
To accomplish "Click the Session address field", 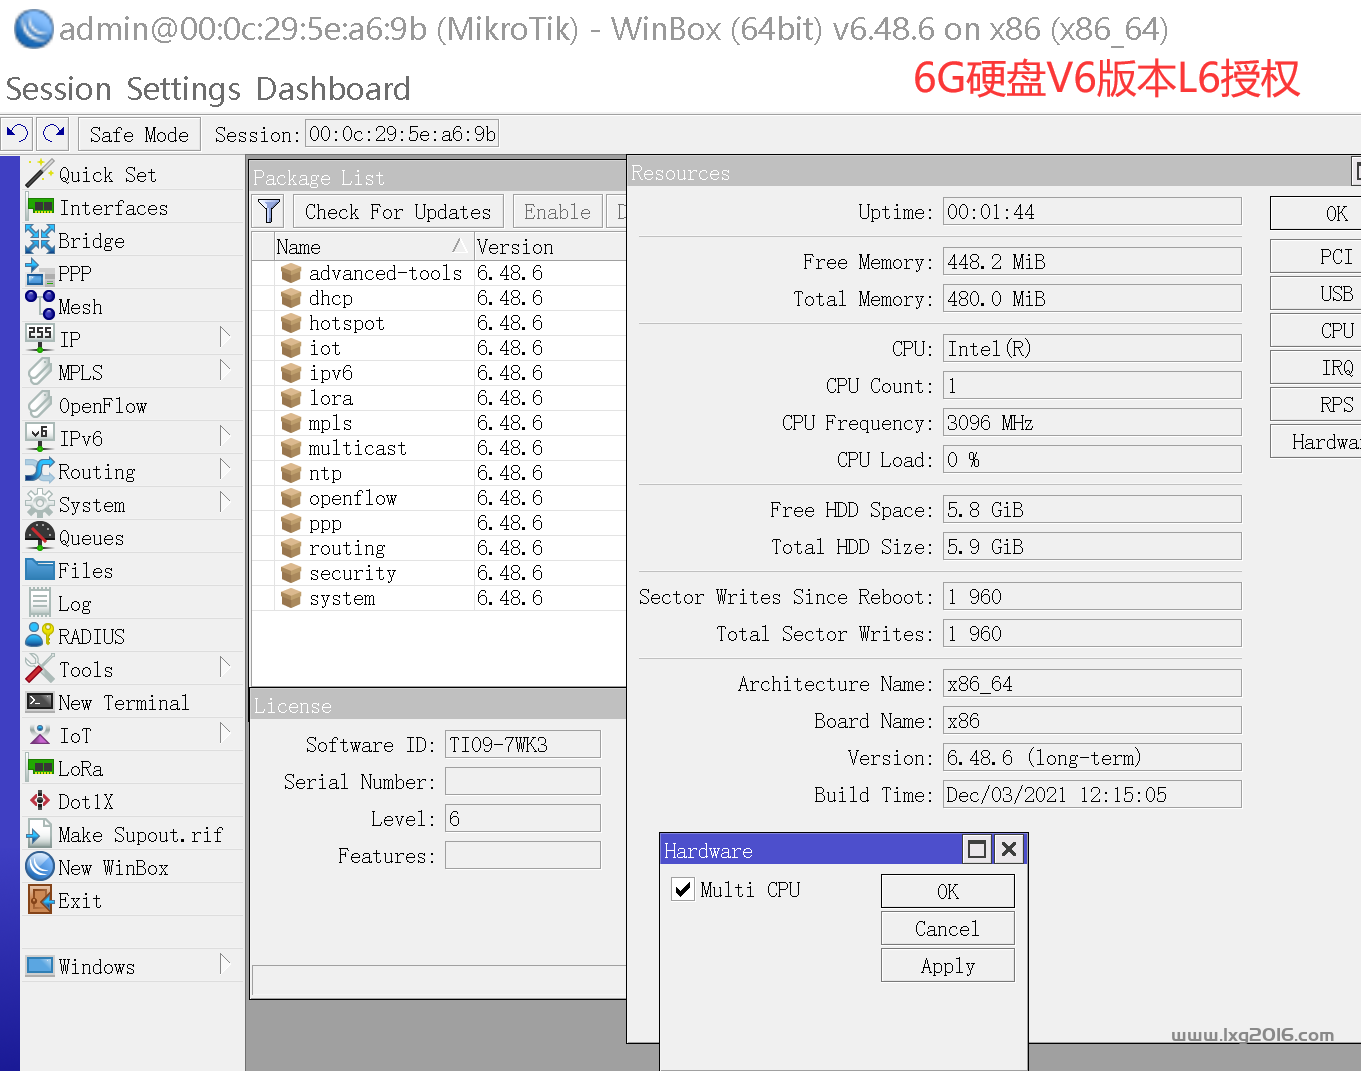I will click(x=402, y=134).
